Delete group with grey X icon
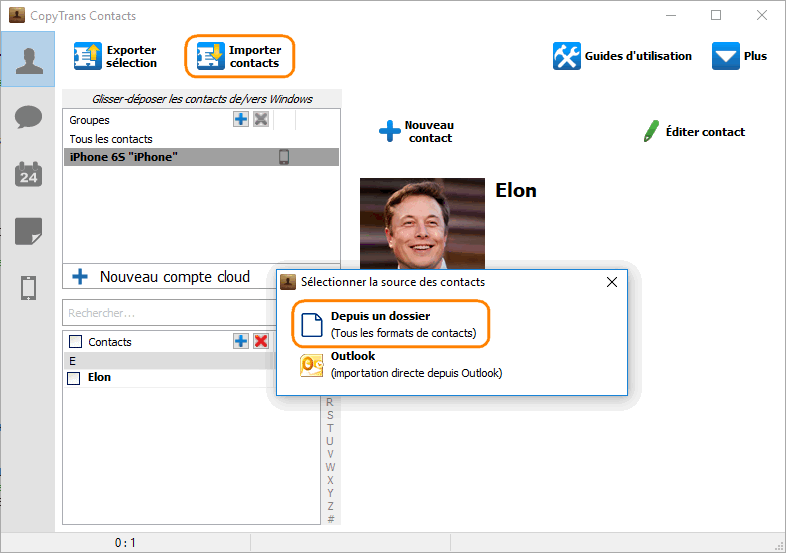Image resolution: width=786 pixels, height=553 pixels. coord(261,119)
